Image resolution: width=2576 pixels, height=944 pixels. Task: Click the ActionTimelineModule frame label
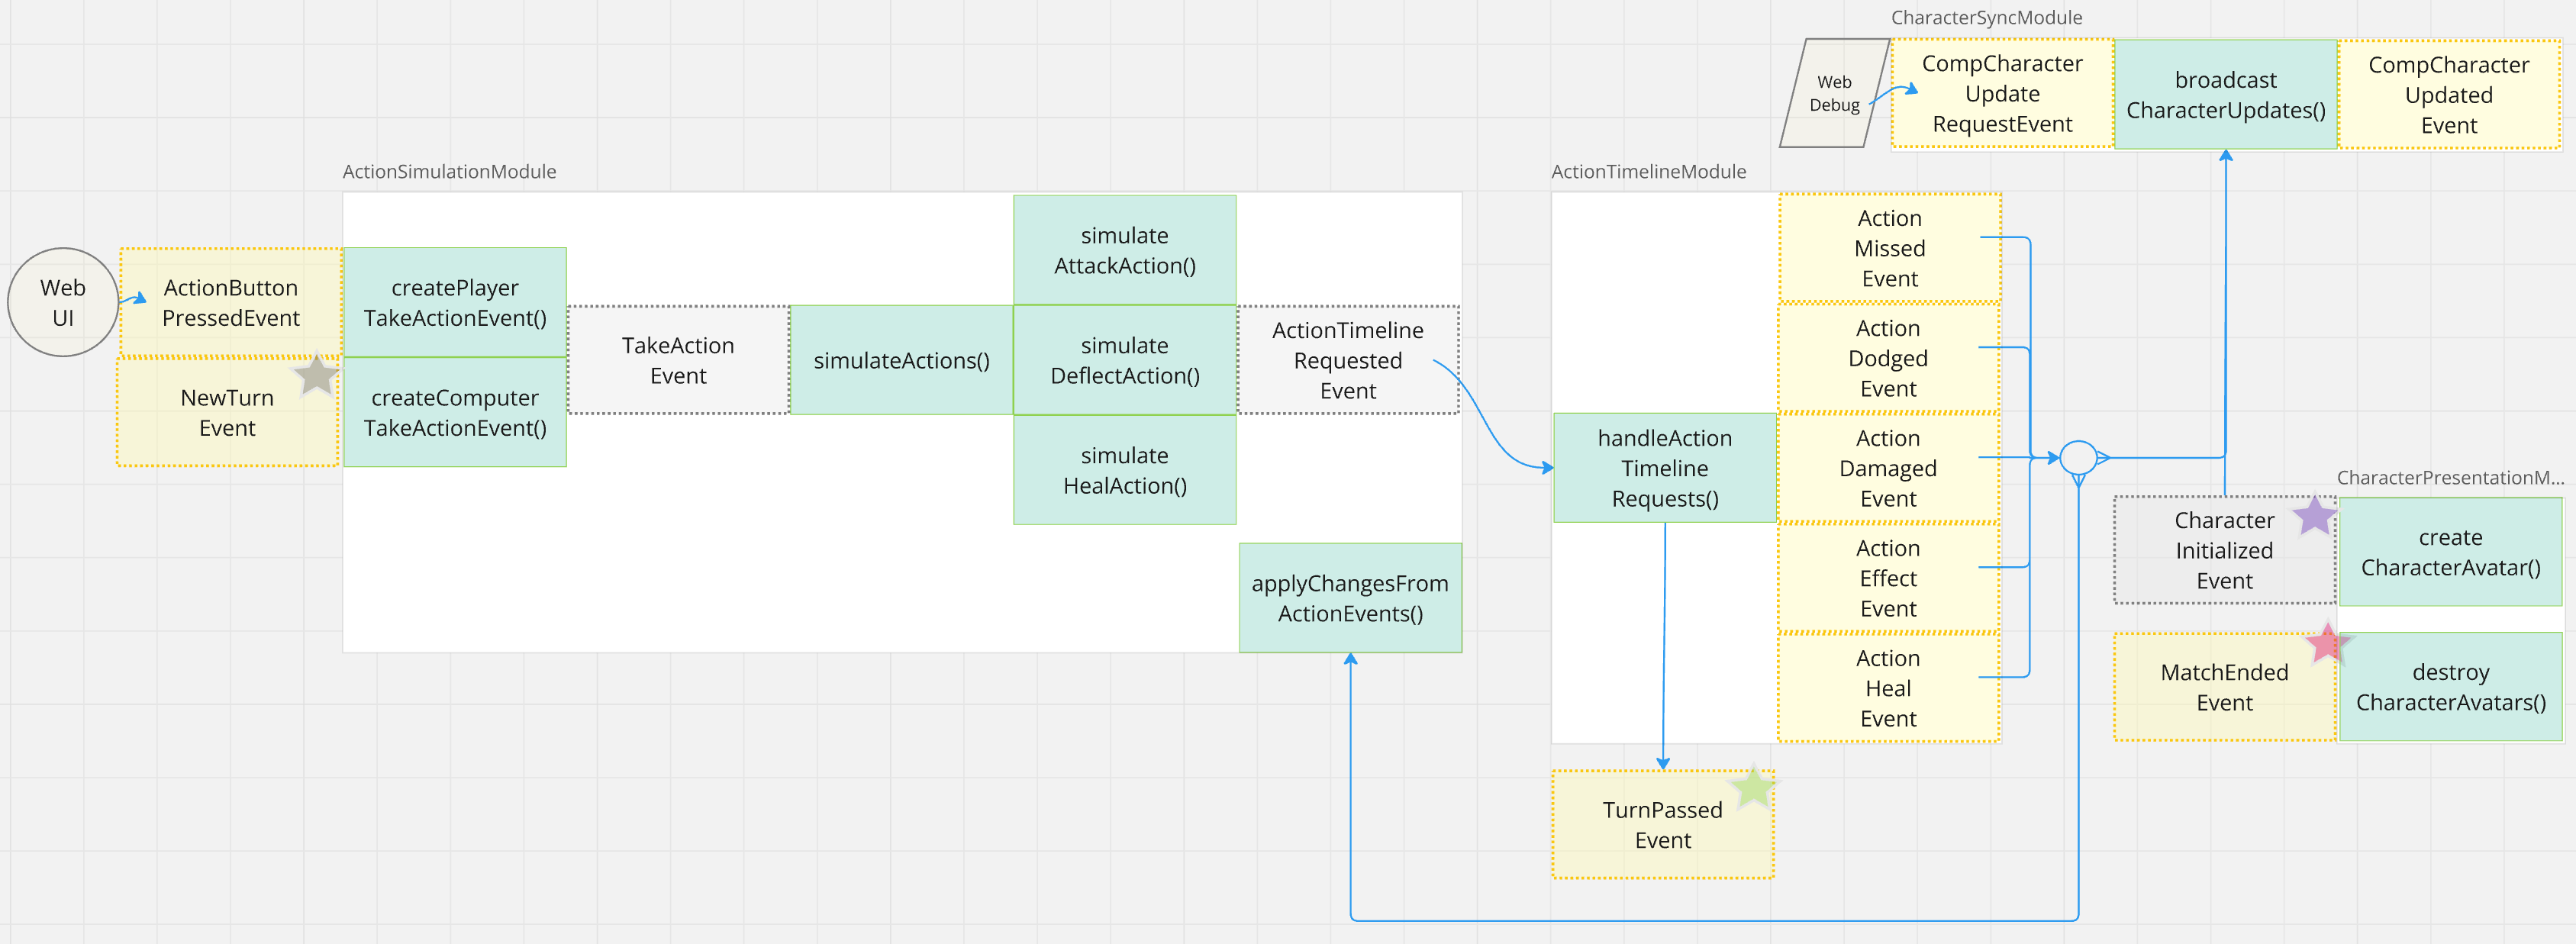(x=1648, y=172)
